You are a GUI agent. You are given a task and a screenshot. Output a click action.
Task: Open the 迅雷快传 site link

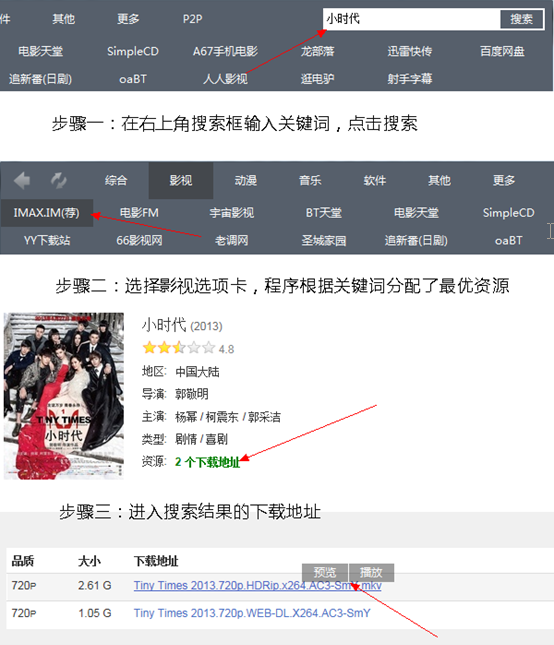point(410,51)
